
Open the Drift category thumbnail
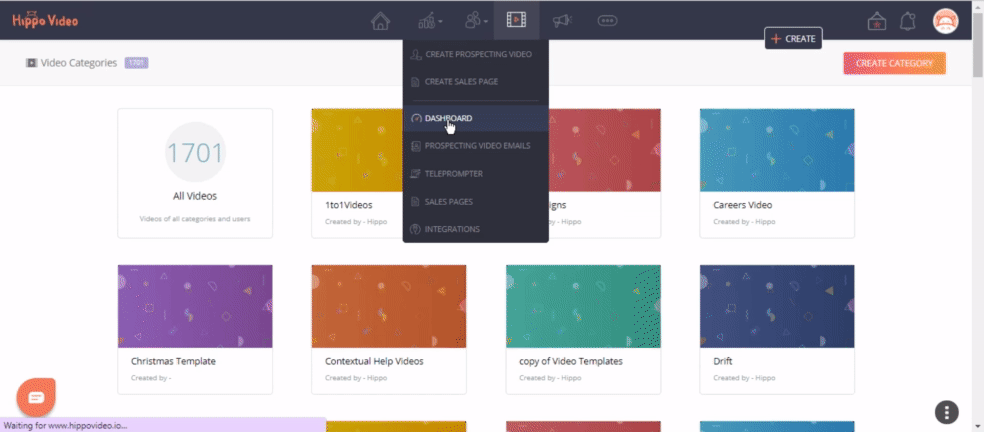777,306
